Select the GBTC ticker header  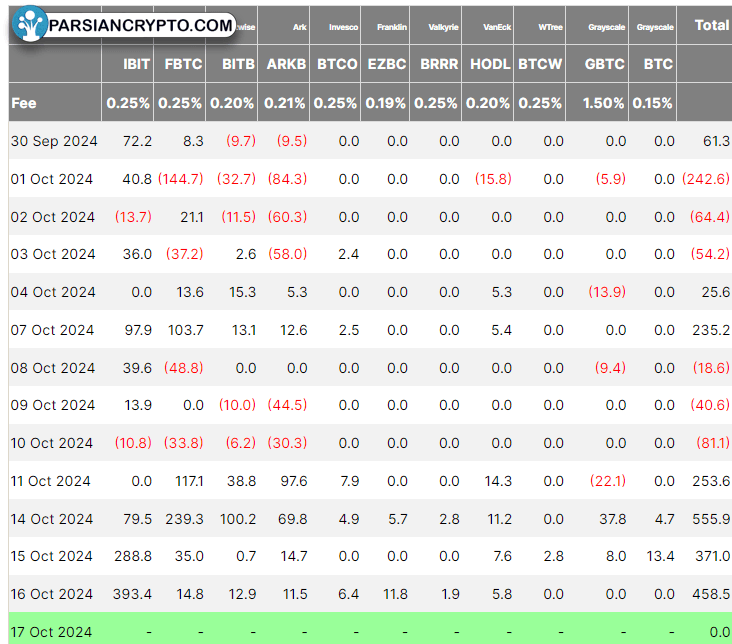point(605,64)
